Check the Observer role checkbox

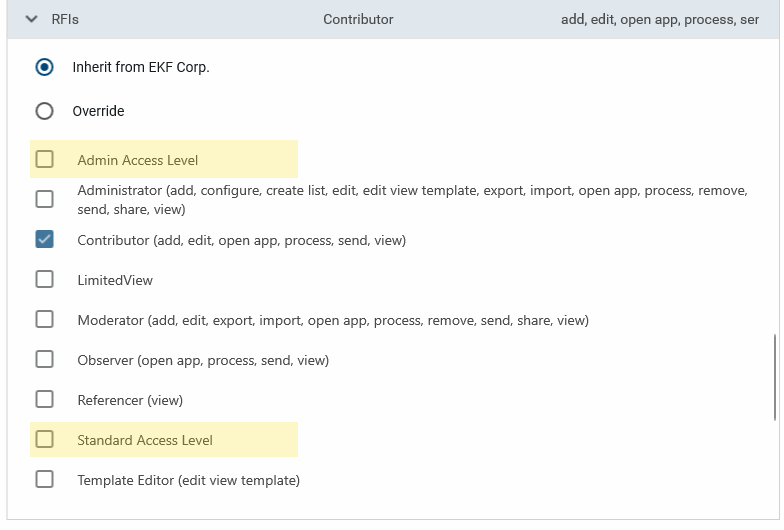(44, 360)
